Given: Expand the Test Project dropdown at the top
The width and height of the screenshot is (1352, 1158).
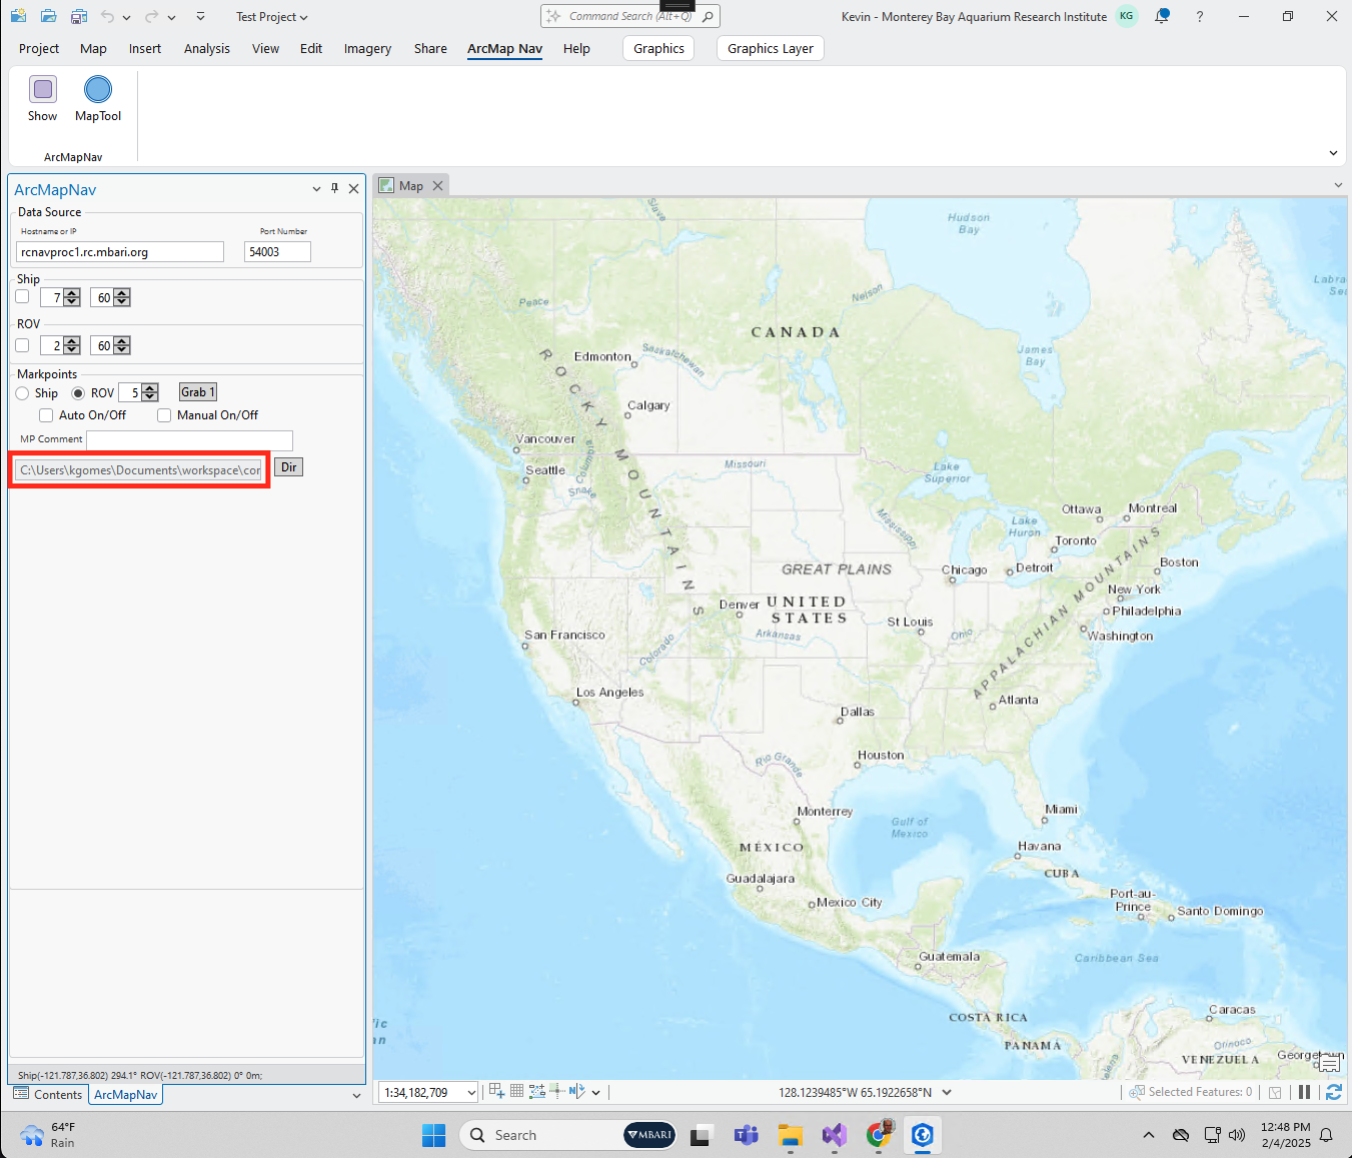Looking at the screenshot, I should tap(303, 16).
